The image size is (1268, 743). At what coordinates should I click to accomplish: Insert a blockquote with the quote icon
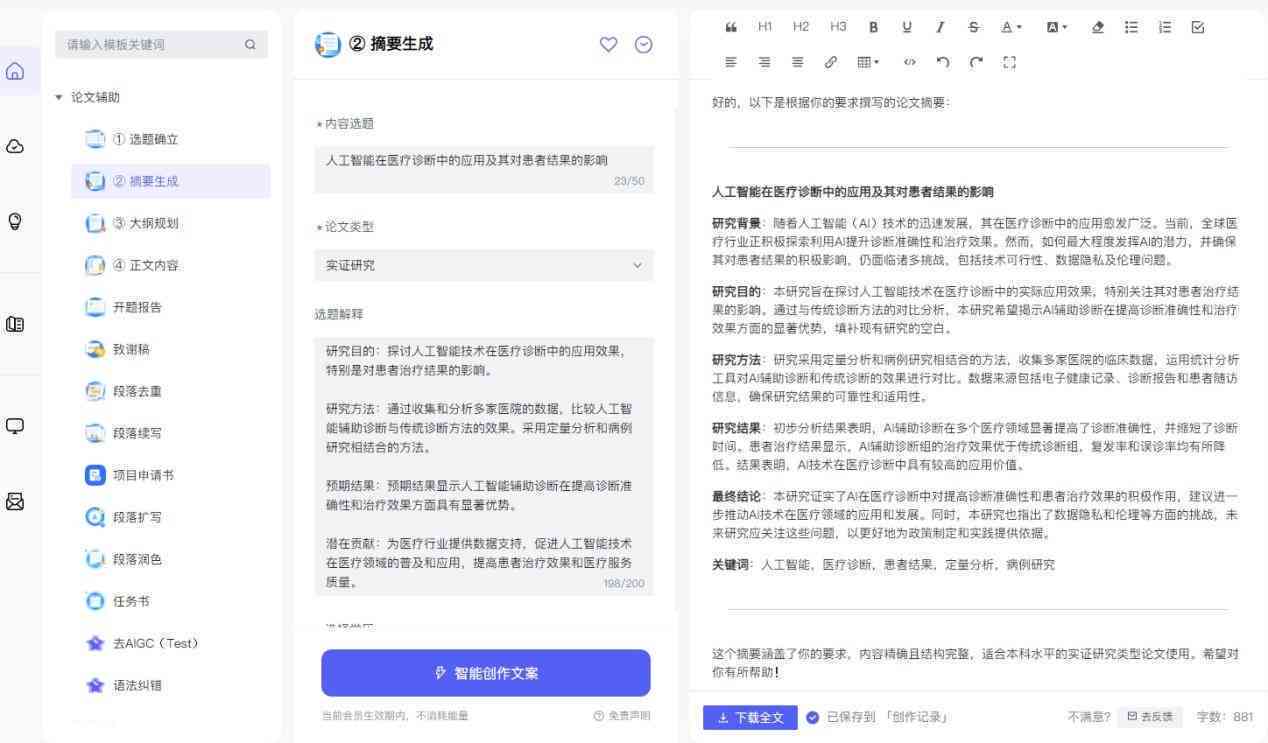click(x=731, y=27)
